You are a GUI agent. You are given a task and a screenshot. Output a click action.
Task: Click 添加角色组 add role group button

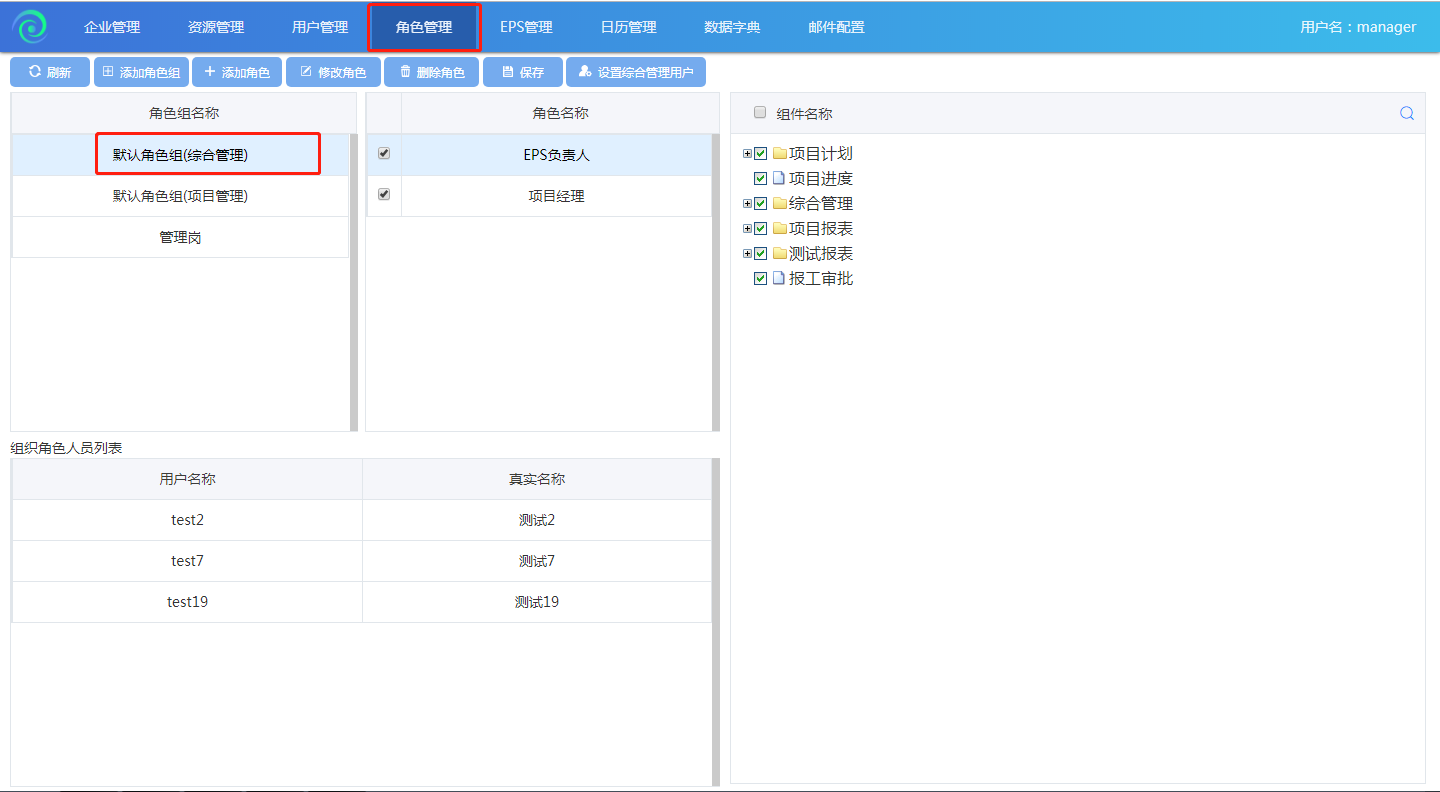pos(141,72)
